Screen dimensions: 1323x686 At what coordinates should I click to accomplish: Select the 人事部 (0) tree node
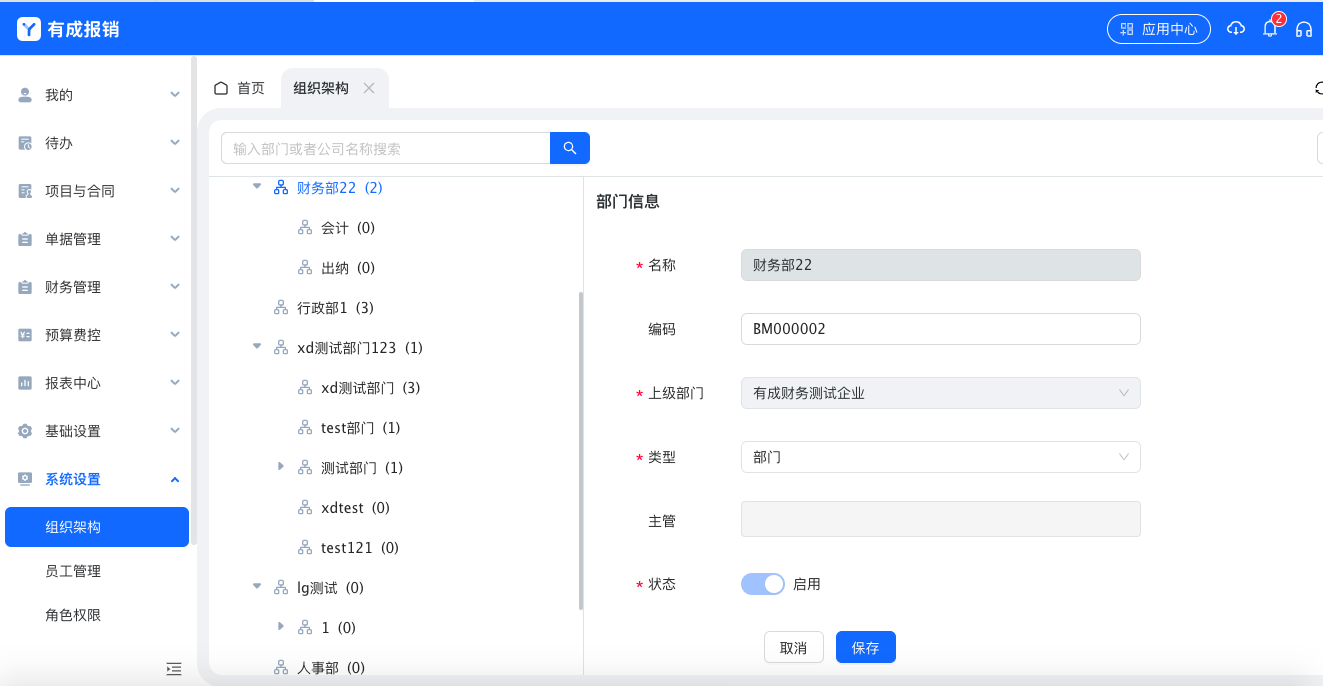click(x=331, y=668)
